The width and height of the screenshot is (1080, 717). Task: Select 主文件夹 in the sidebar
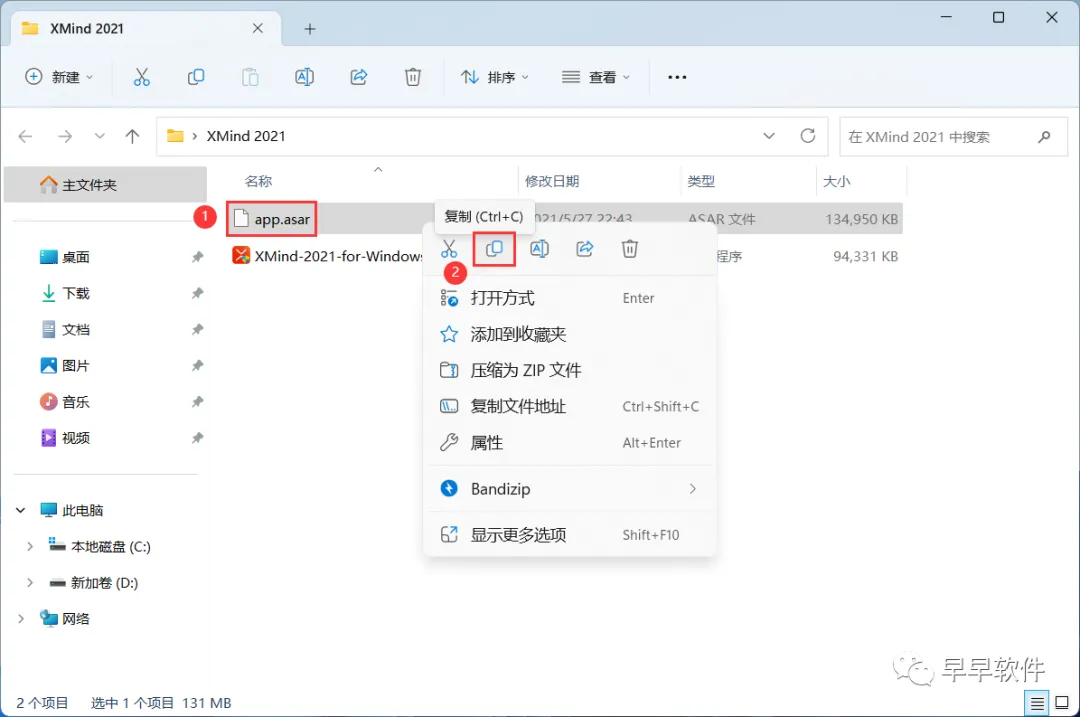[105, 185]
